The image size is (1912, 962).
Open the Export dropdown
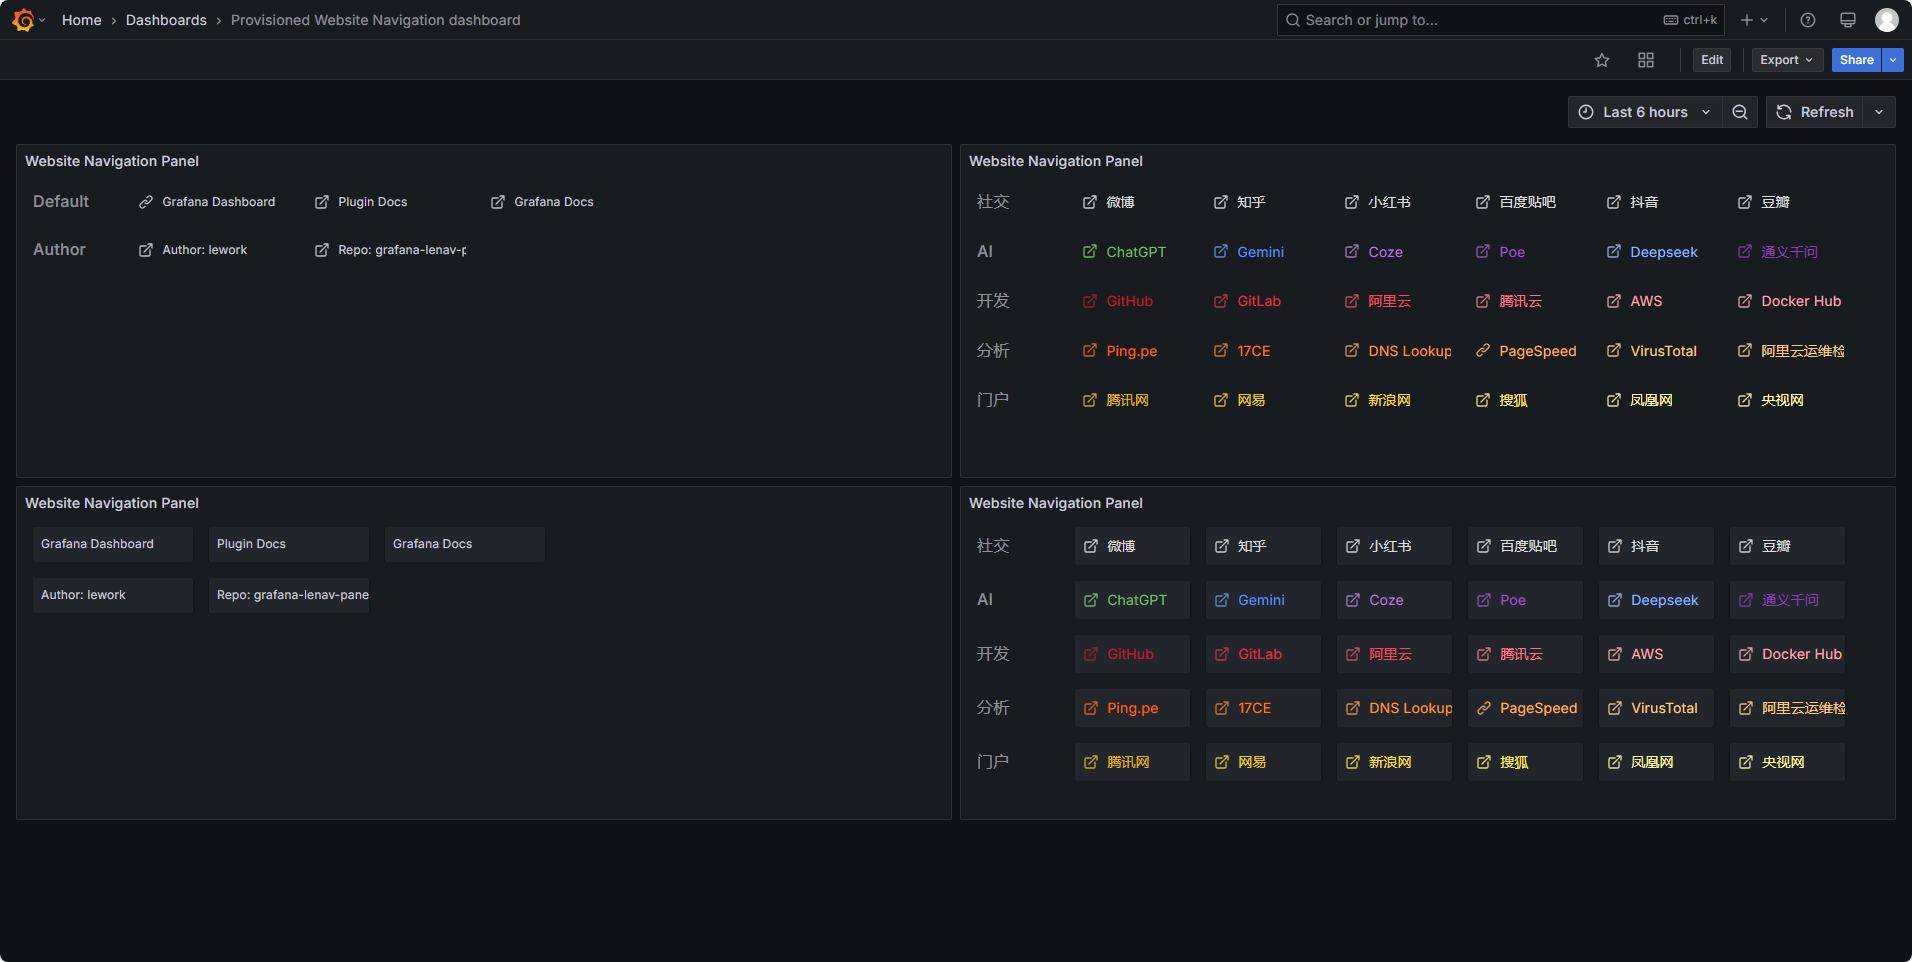coord(1786,60)
